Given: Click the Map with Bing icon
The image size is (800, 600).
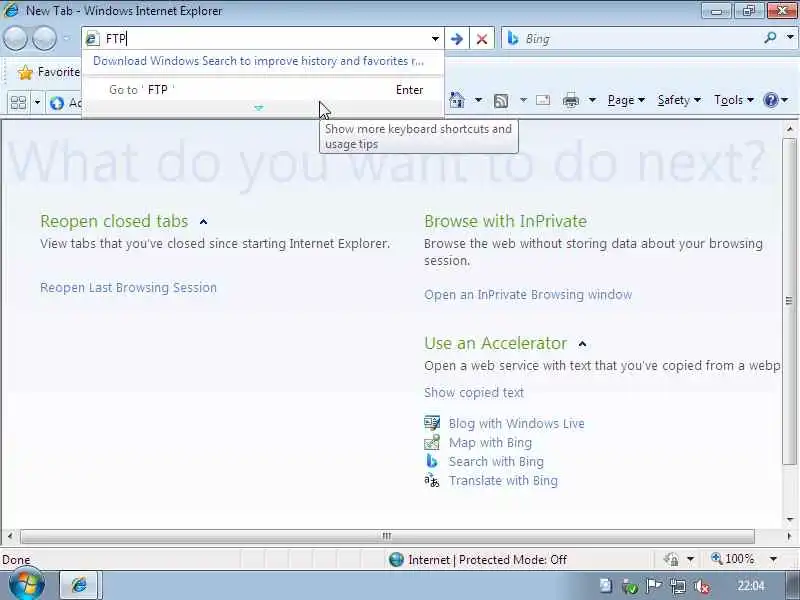Looking at the screenshot, I should (x=432, y=442).
